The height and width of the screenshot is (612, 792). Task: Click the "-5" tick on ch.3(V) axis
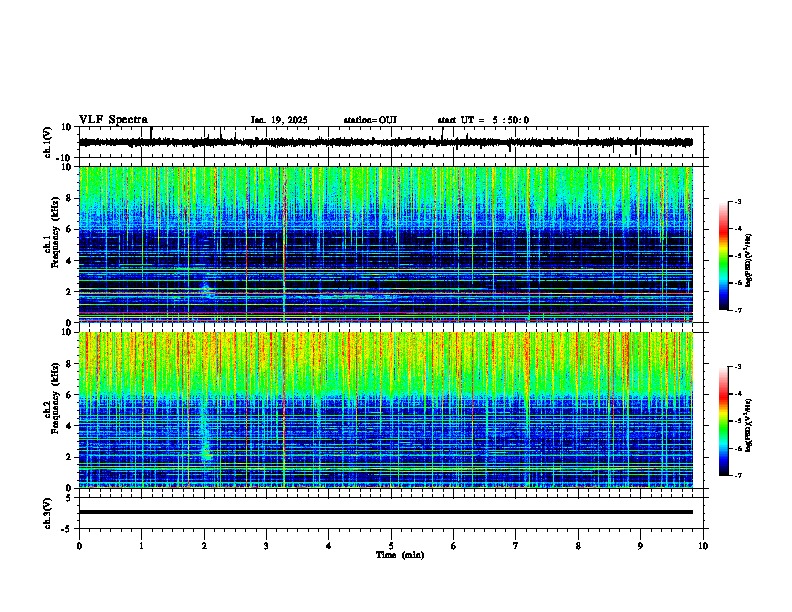pos(67,529)
